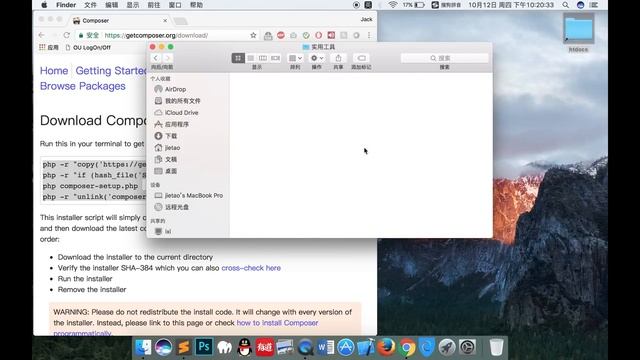This screenshot has width=640, height=360.
Task: Switch Finder to Cover Flow view
Action: coord(276,58)
